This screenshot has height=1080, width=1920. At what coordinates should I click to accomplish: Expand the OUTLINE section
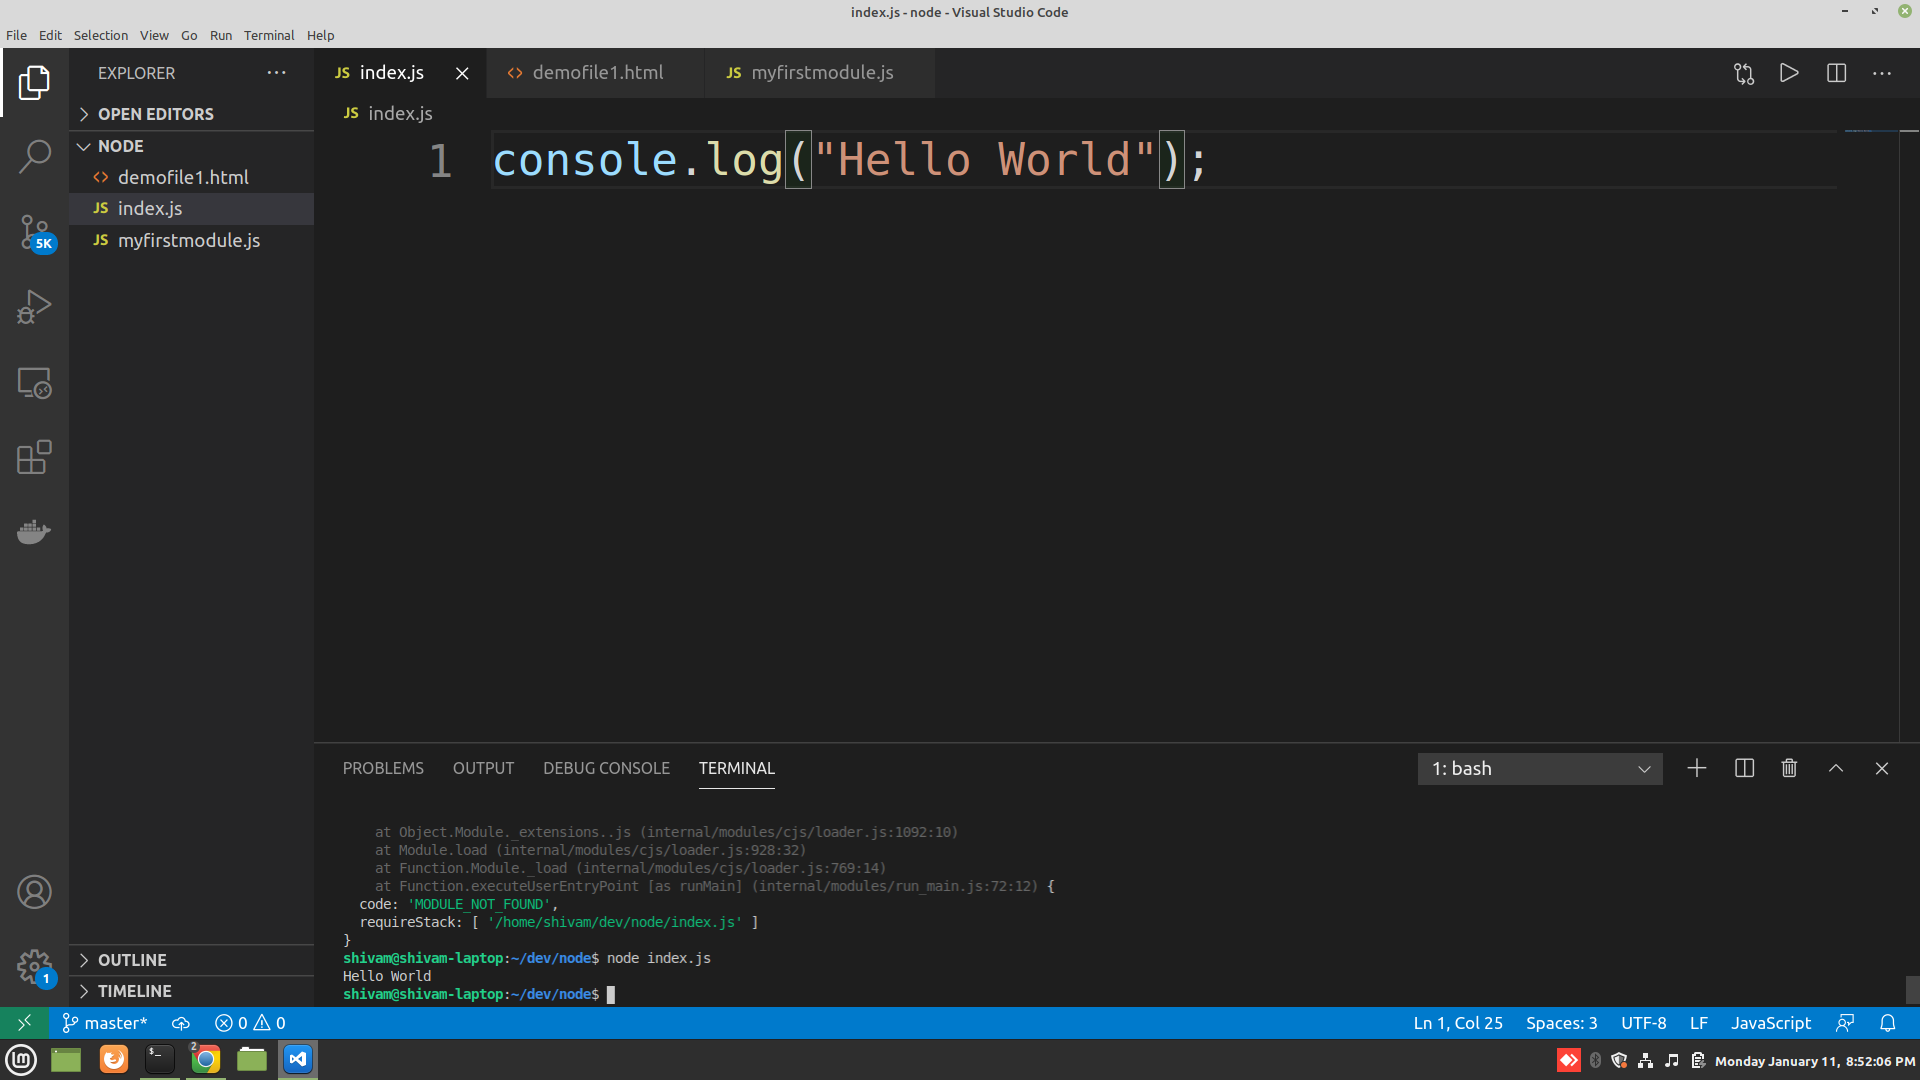point(131,960)
